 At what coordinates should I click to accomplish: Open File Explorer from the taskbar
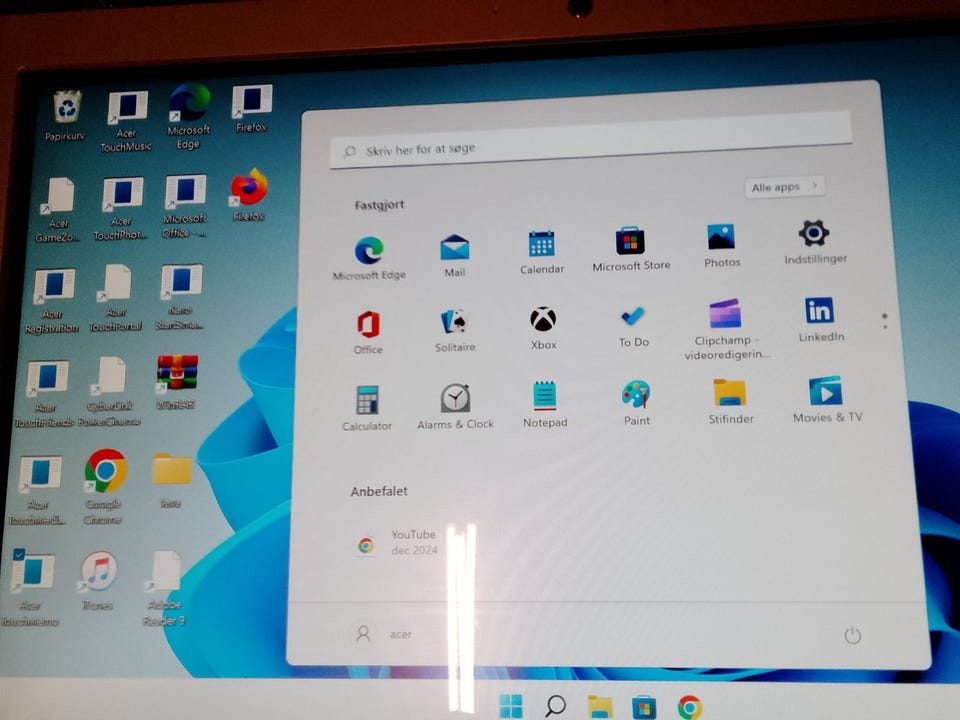(600, 707)
